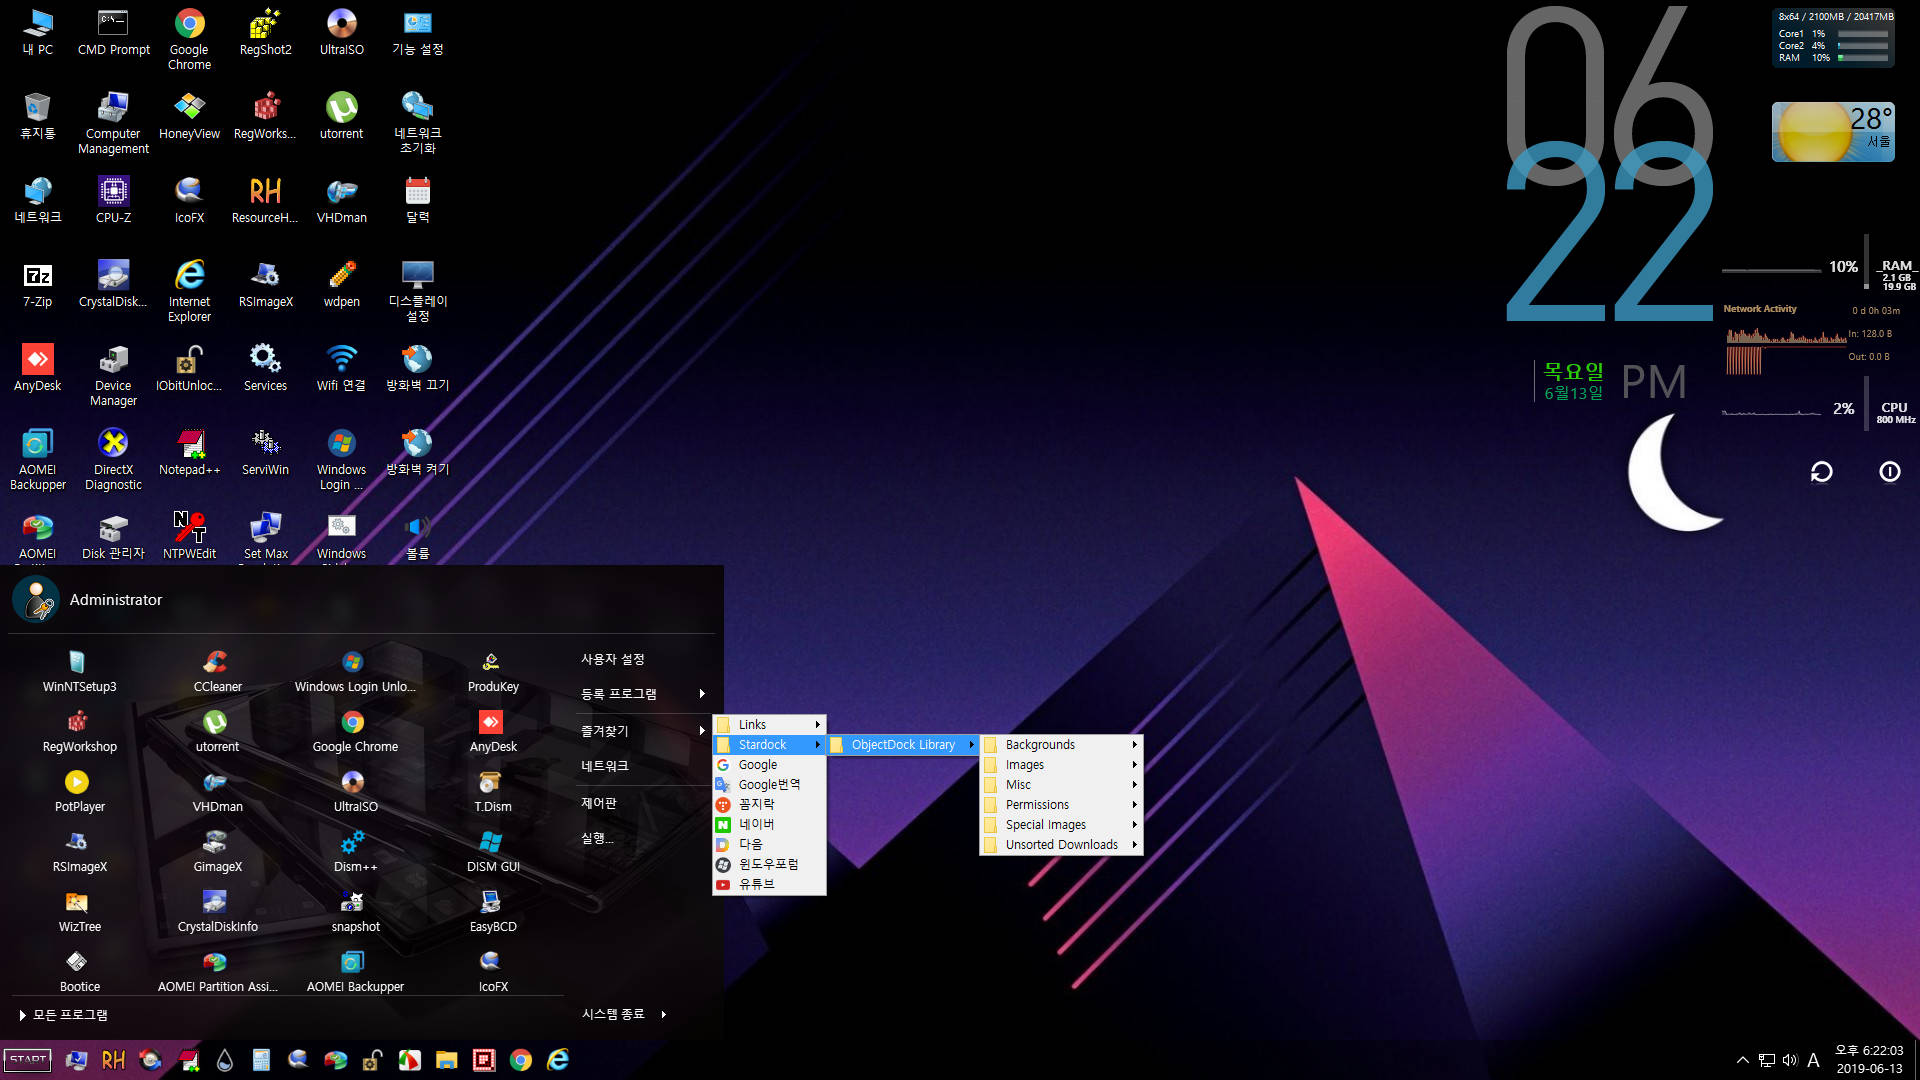1920x1080 pixels.
Task: Open the AnyDesk desktop icon
Action: coord(37,368)
